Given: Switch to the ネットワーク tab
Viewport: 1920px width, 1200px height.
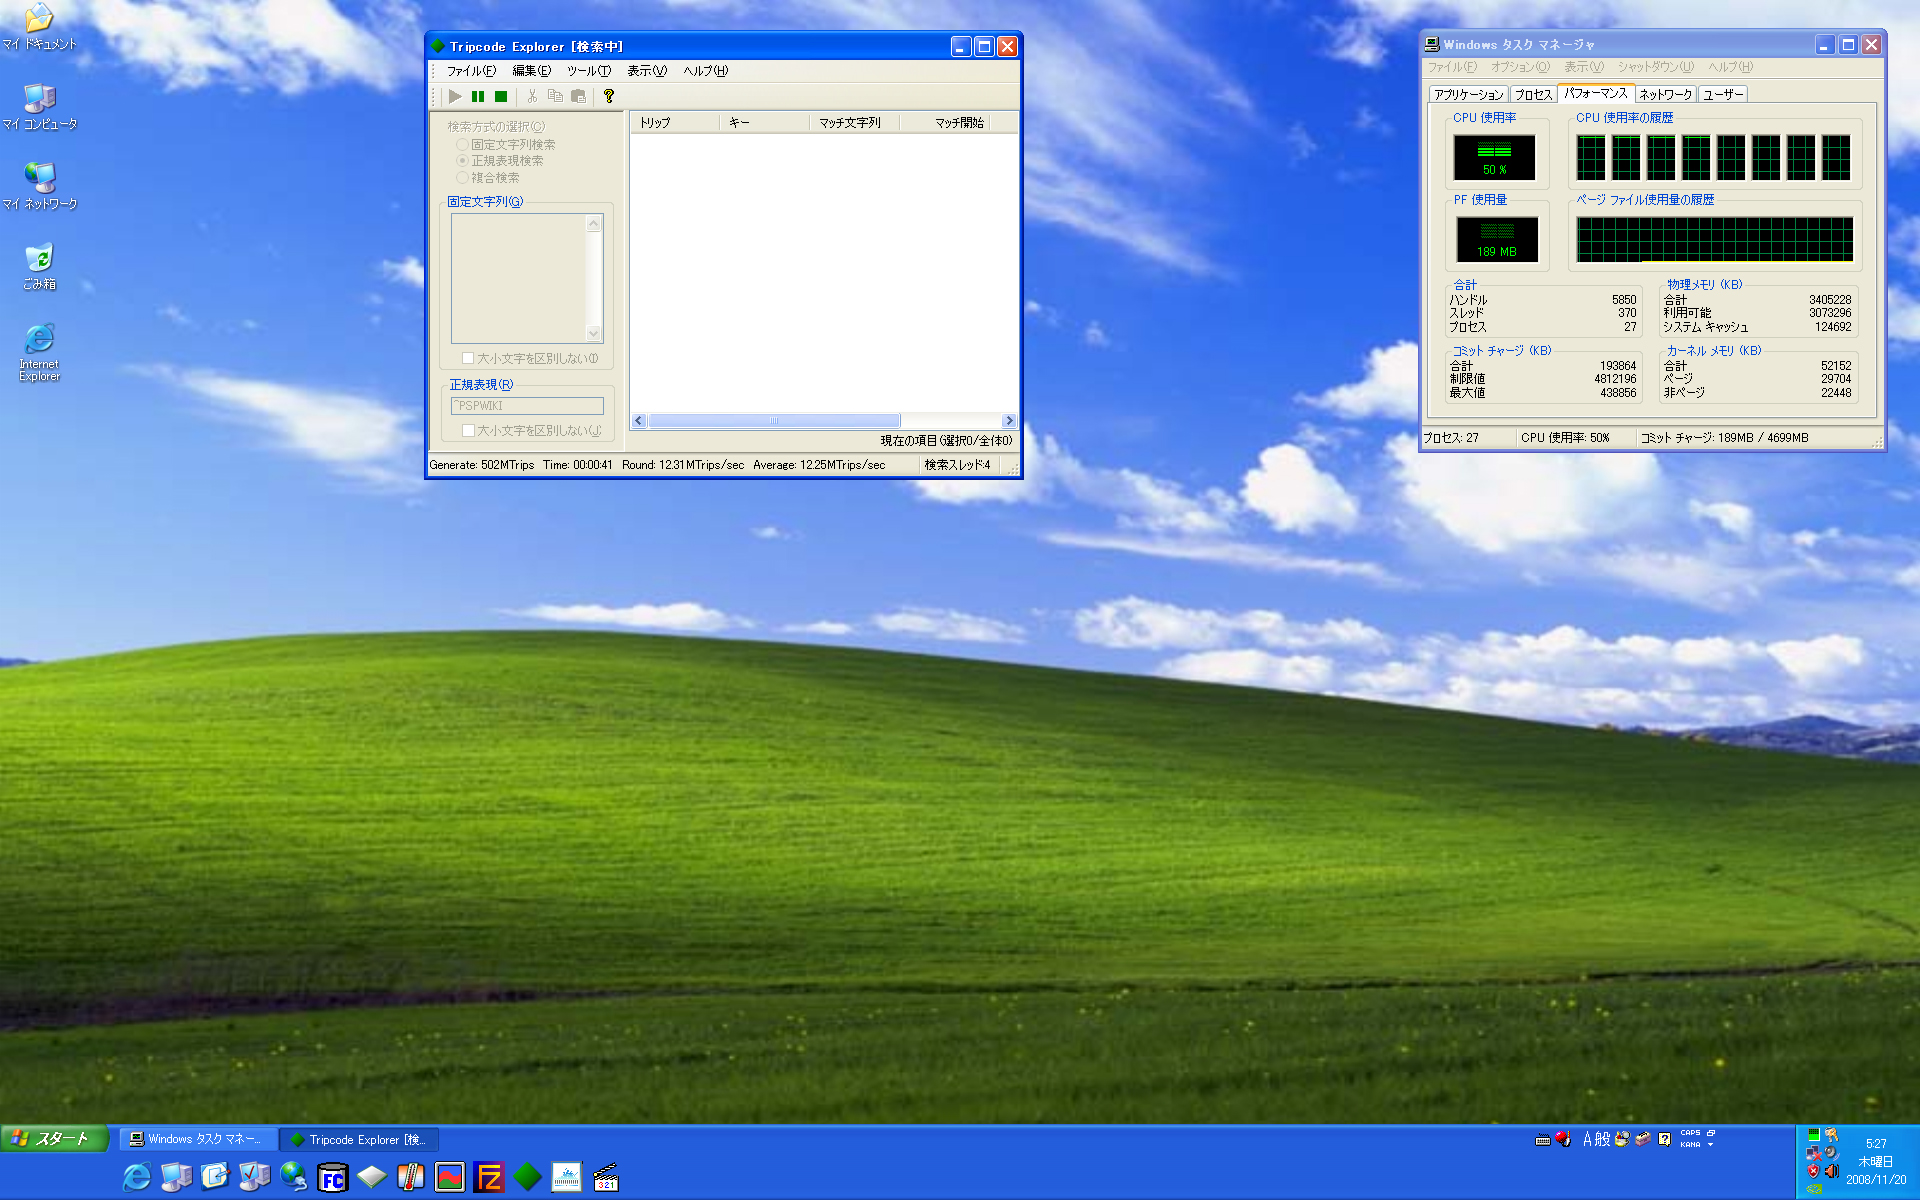Looking at the screenshot, I should (x=1665, y=95).
